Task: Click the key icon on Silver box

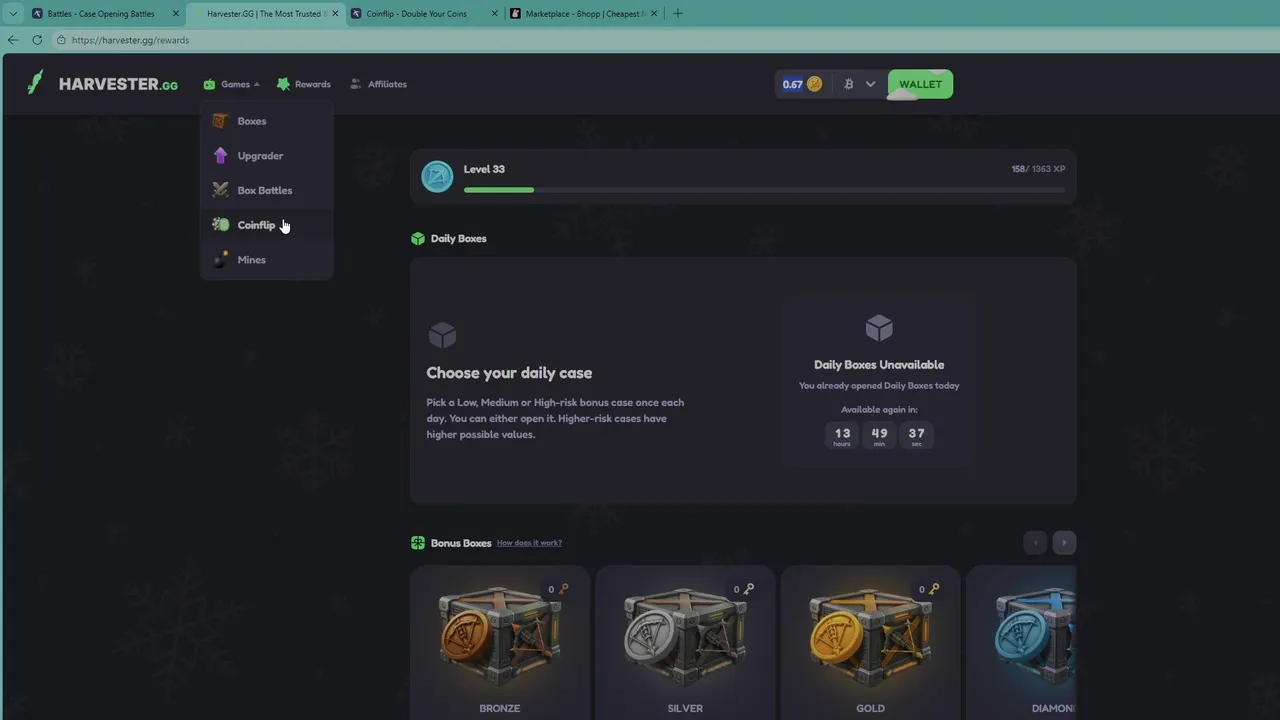Action: tap(749, 589)
